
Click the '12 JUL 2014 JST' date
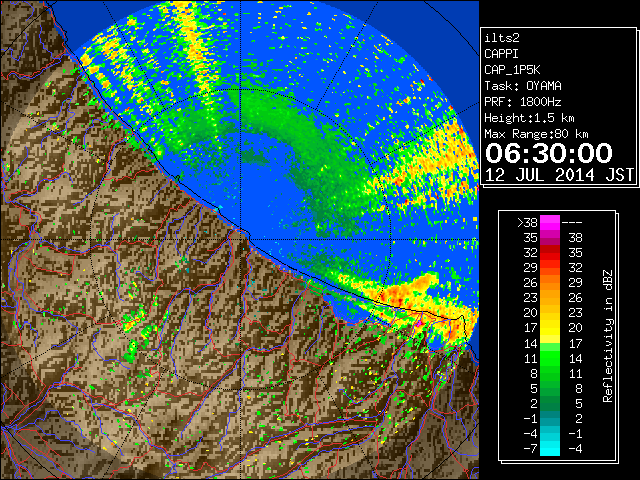click(x=559, y=175)
